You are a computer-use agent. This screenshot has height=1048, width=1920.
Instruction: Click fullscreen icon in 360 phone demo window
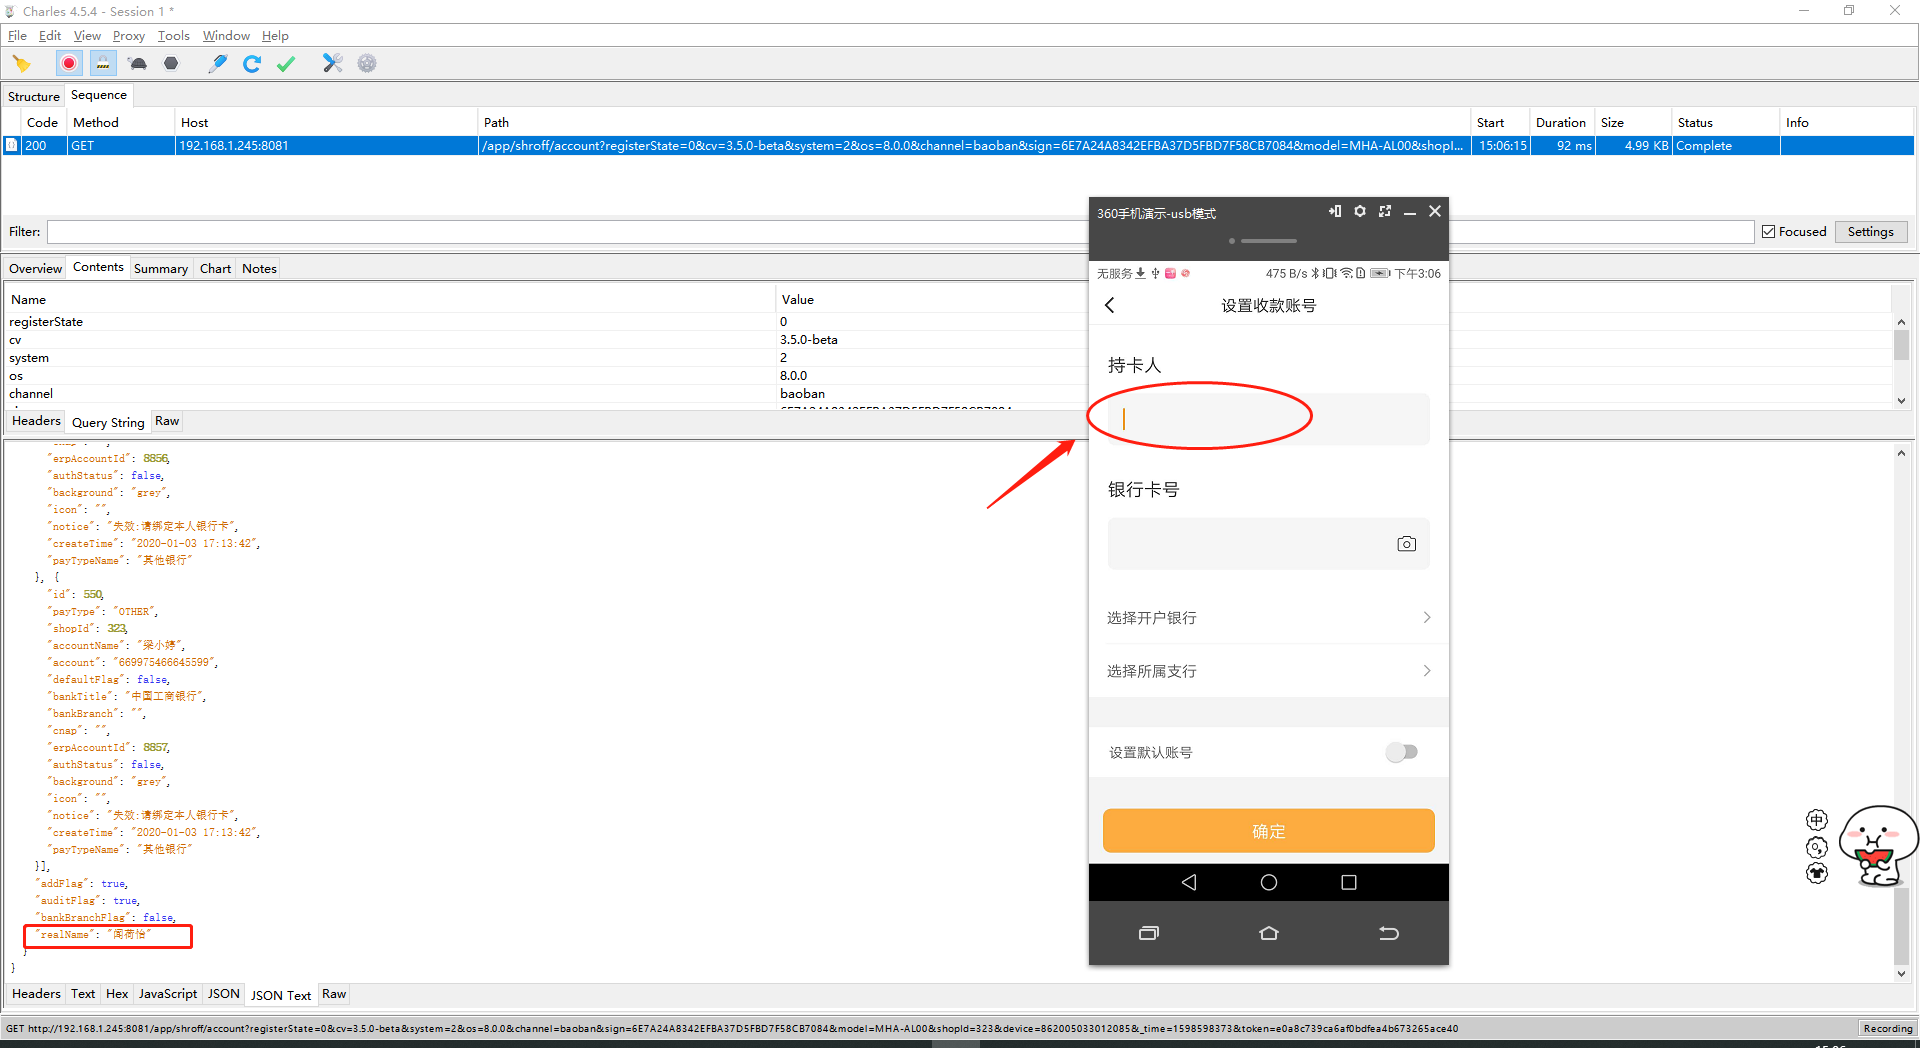[1385, 211]
